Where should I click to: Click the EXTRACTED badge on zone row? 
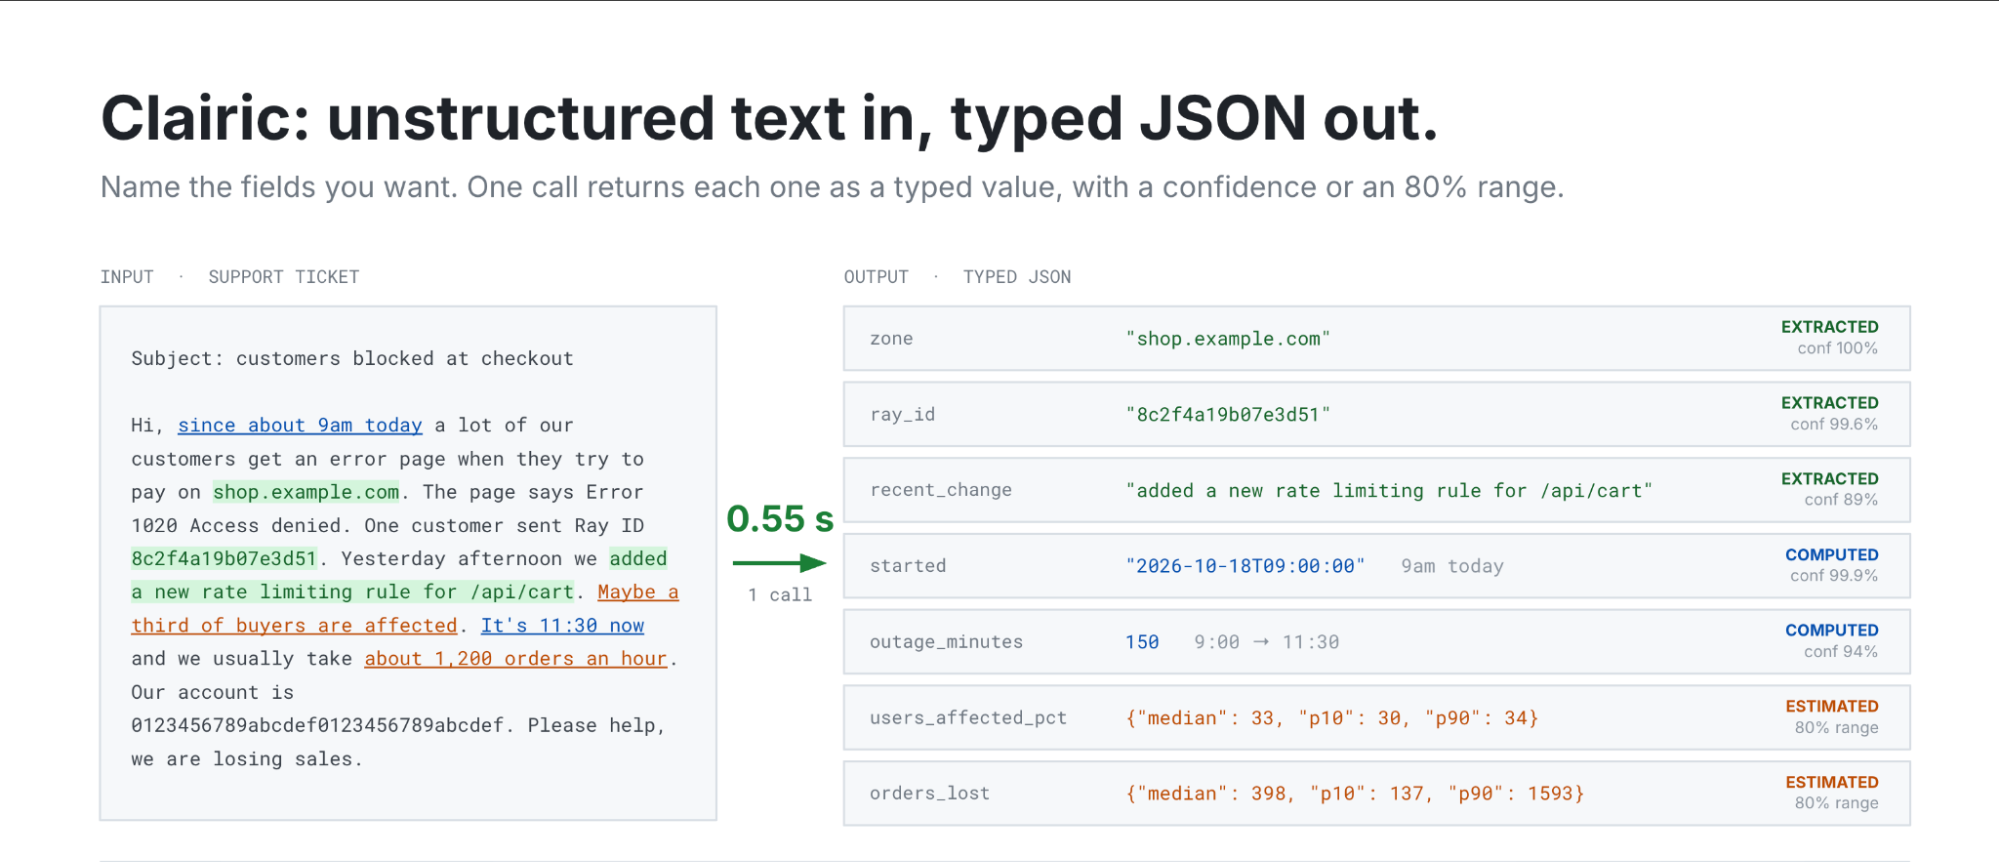1829,327
